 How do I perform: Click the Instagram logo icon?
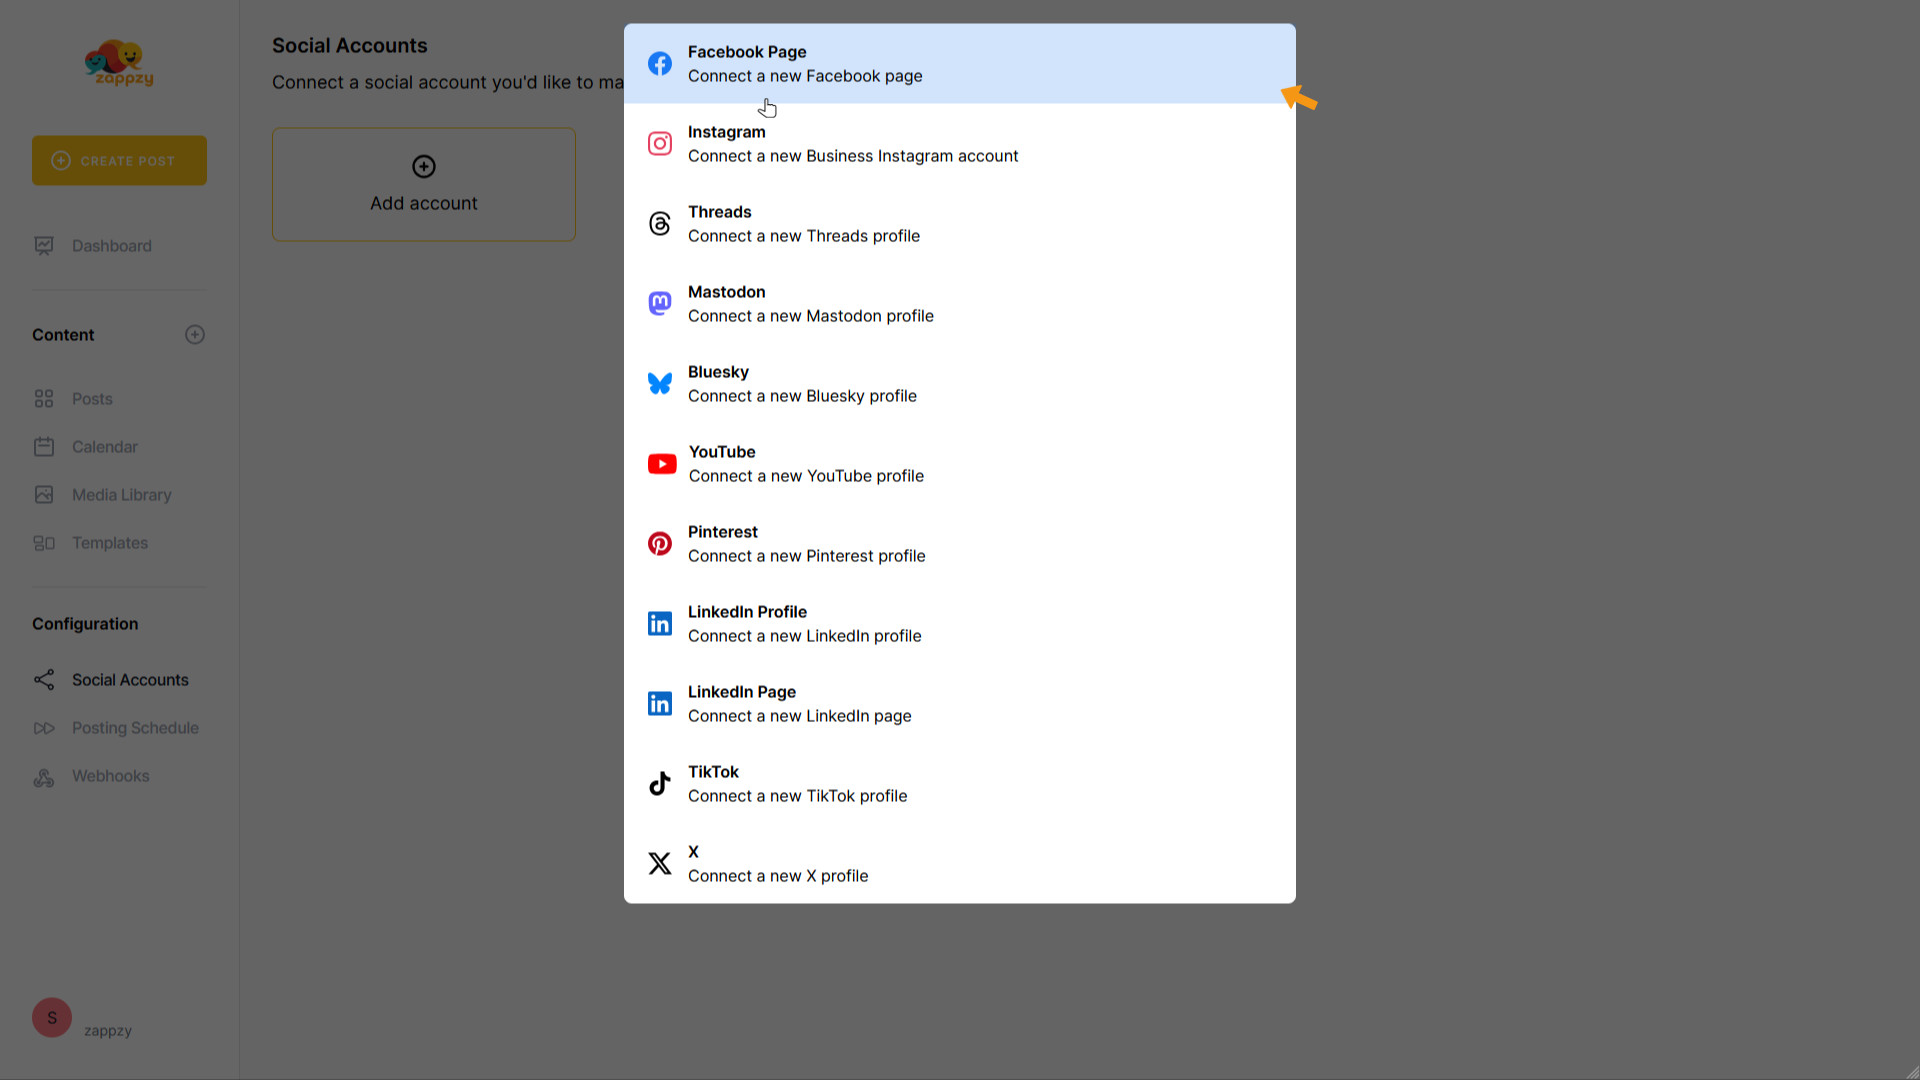[x=660, y=144]
